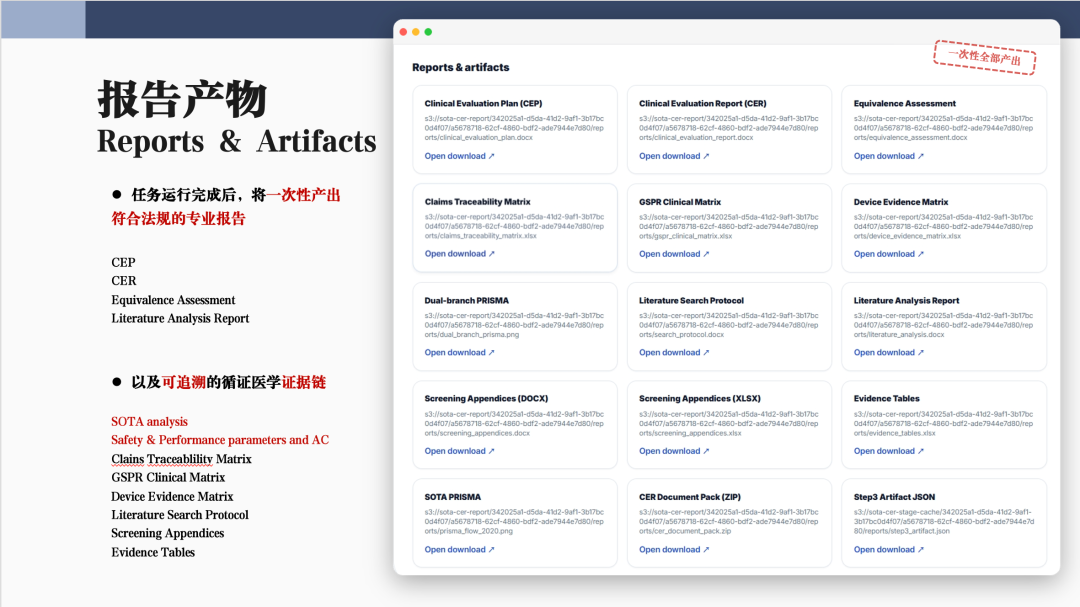1080x607 pixels.
Task: Click the green maximize window dot
Action: click(x=428, y=32)
